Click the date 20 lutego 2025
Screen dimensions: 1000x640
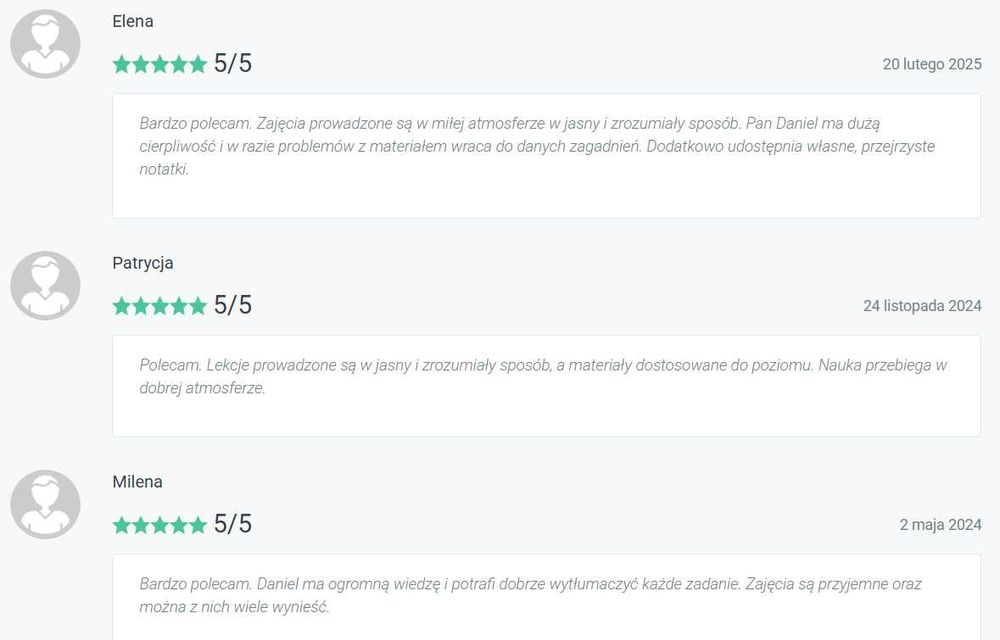click(x=932, y=64)
